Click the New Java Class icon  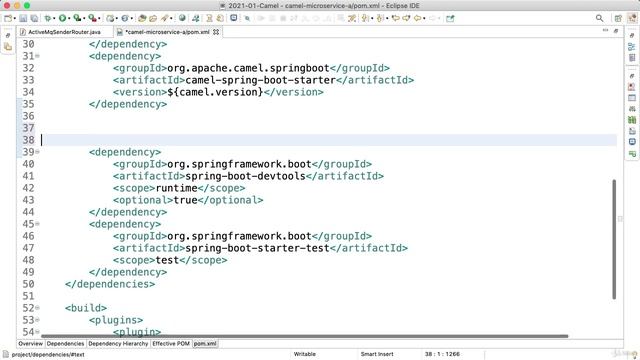125,18
